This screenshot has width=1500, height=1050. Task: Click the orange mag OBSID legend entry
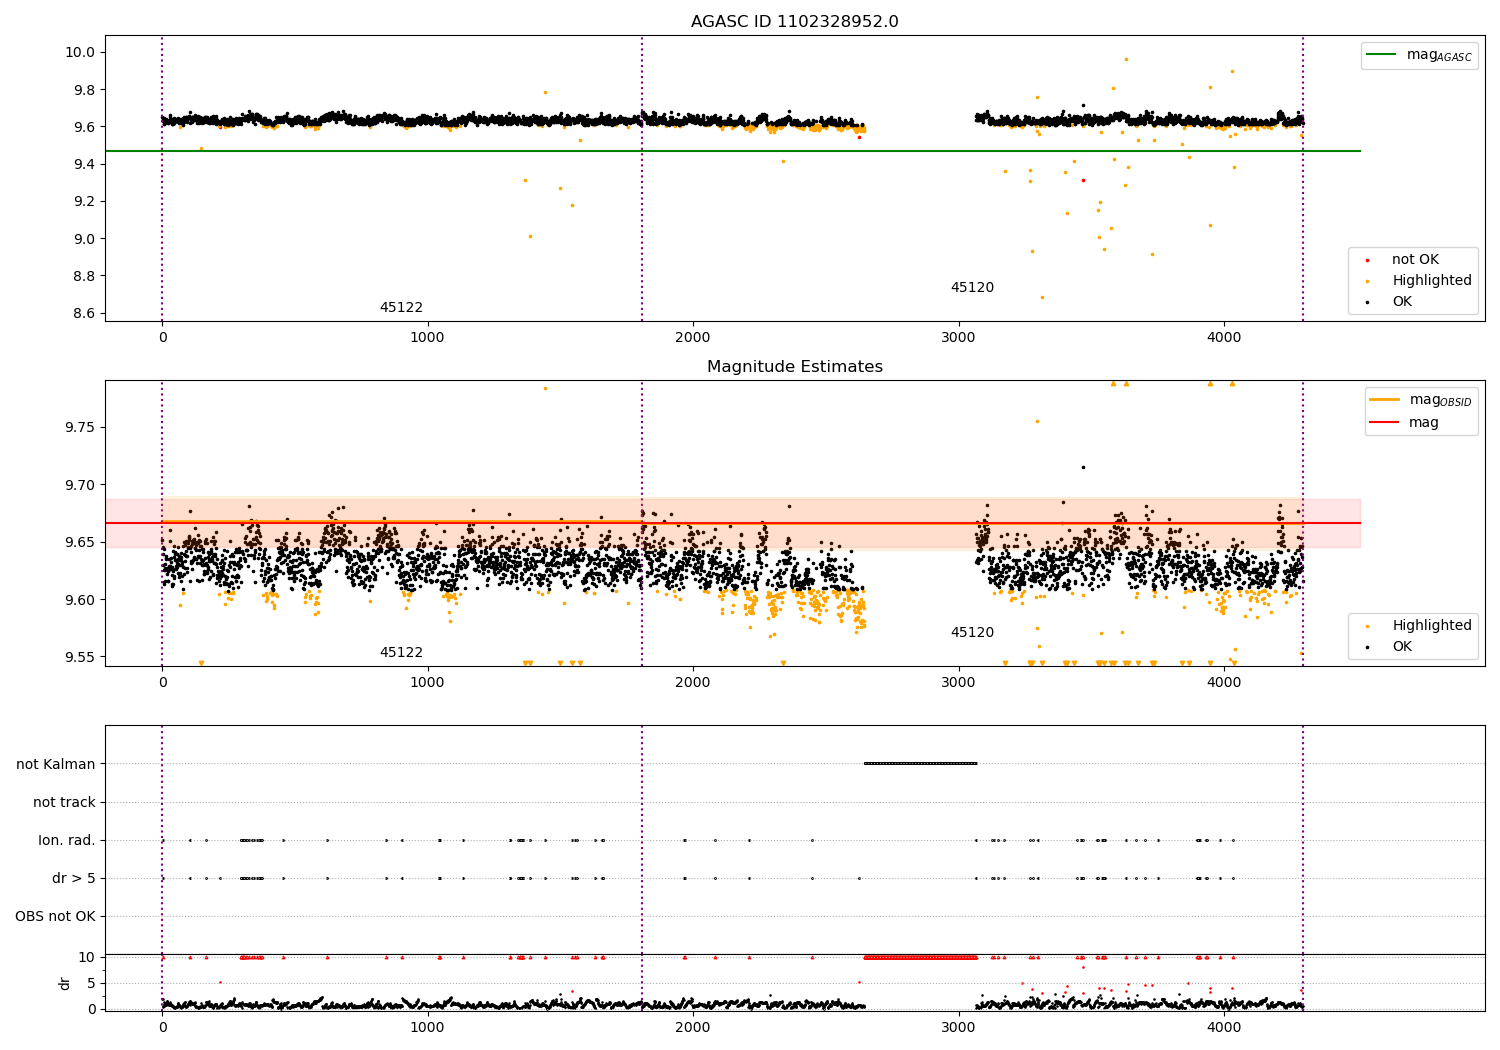tap(1421, 400)
